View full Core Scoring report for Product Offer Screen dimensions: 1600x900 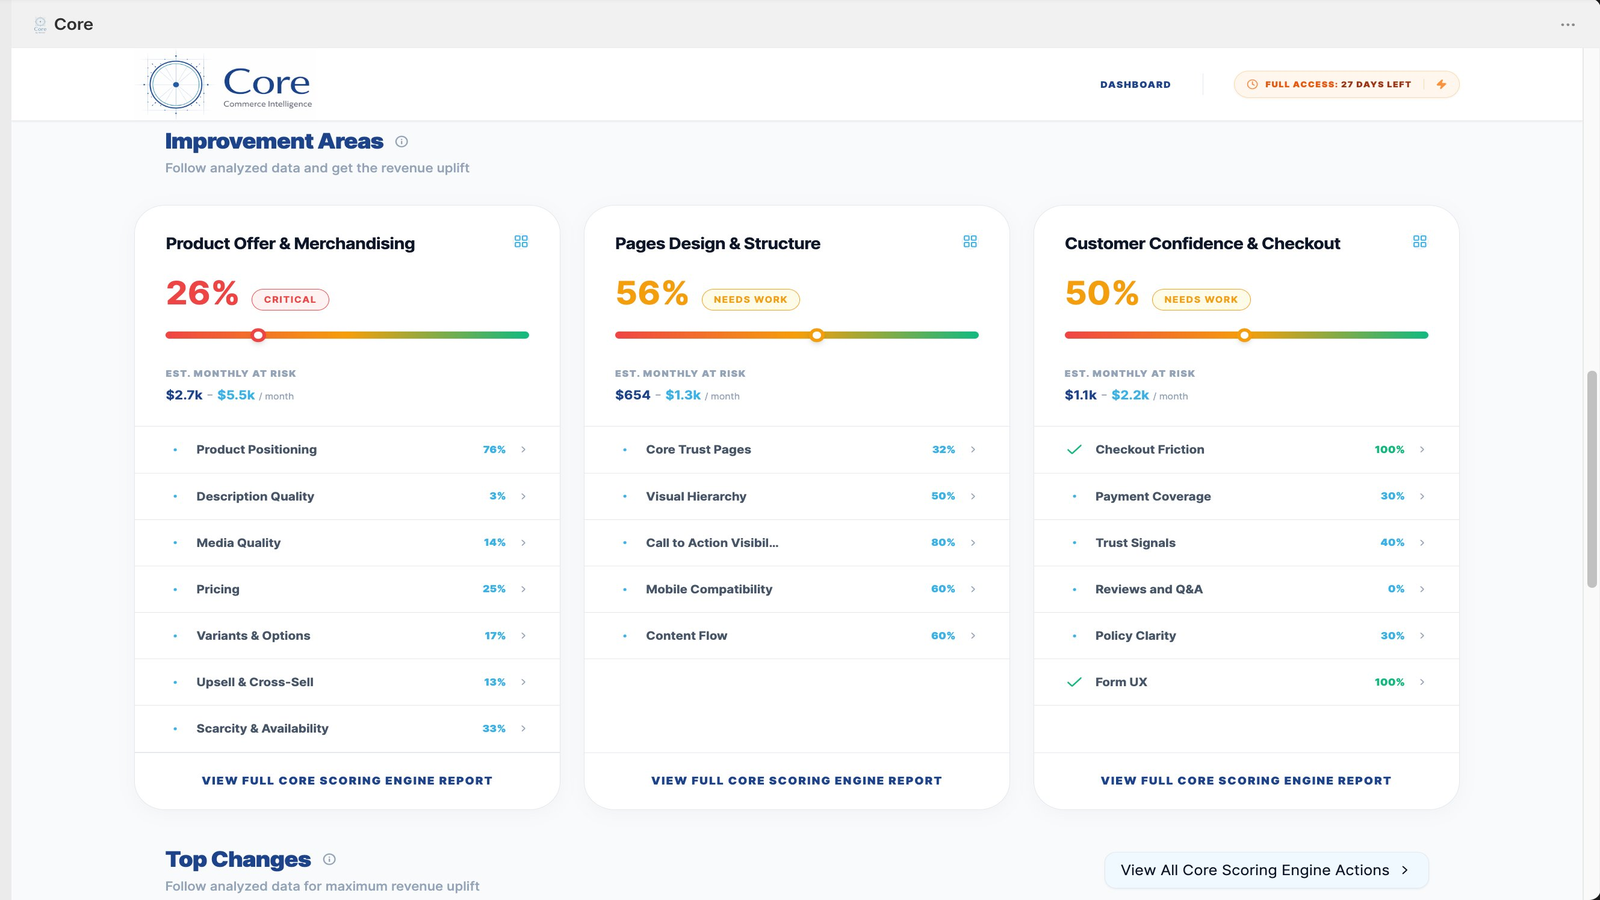(x=347, y=781)
